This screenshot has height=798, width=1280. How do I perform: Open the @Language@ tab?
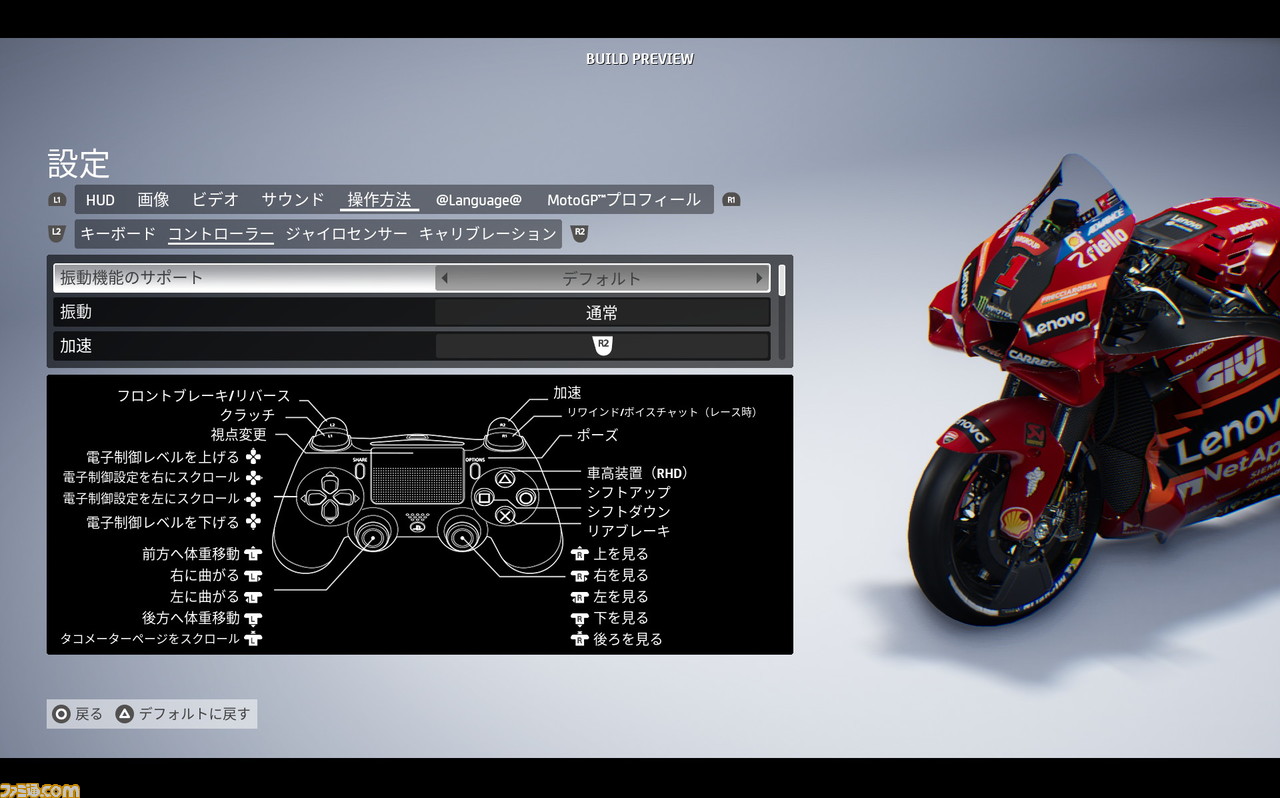[479, 200]
